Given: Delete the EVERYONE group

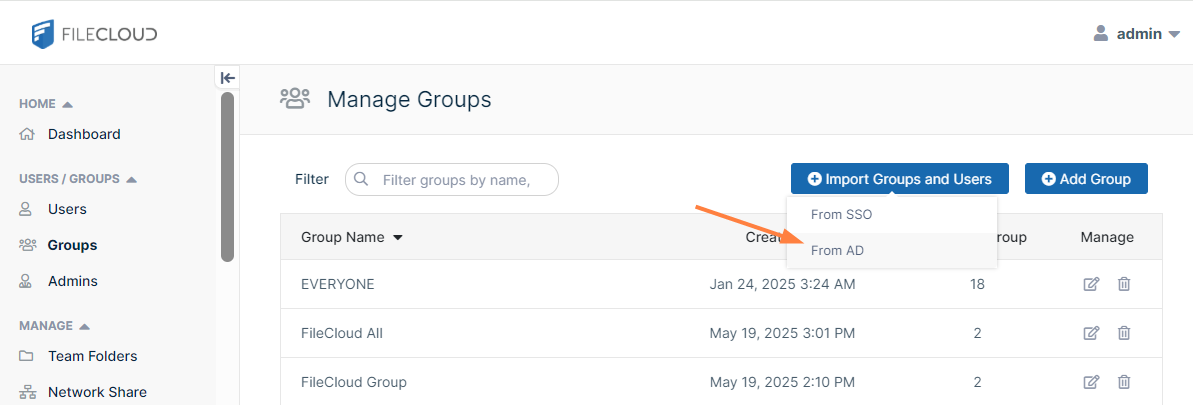Looking at the screenshot, I should [x=1124, y=284].
